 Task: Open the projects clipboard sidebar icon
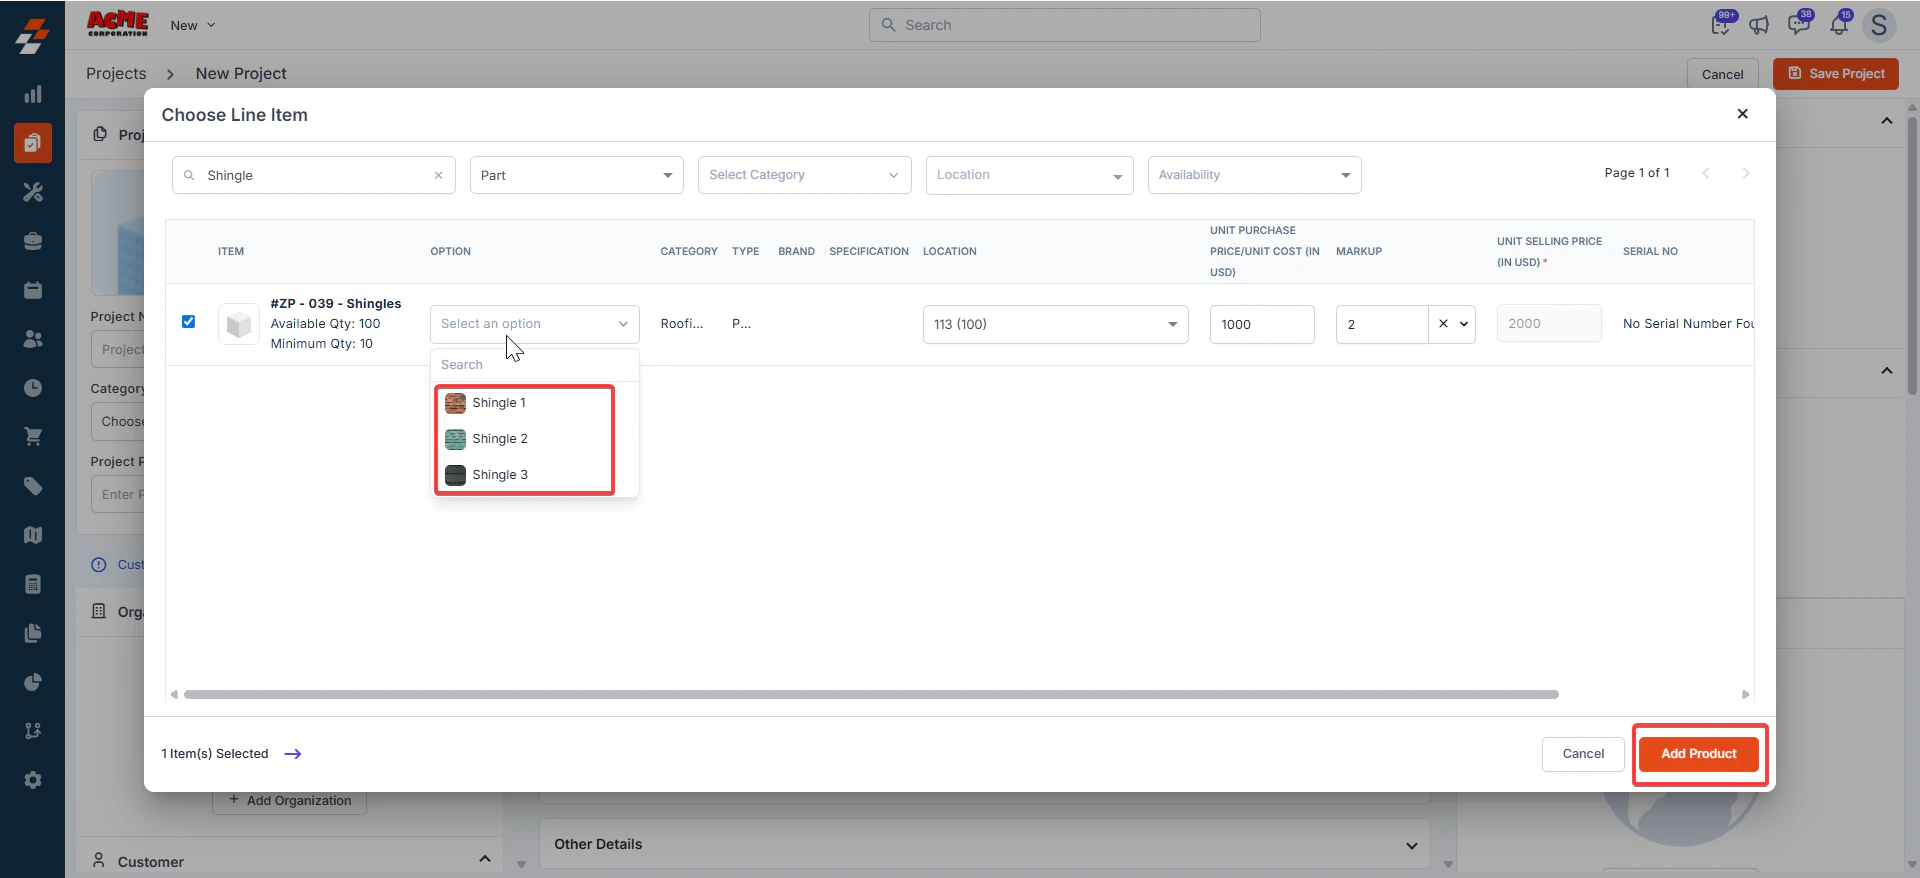click(33, 143)
